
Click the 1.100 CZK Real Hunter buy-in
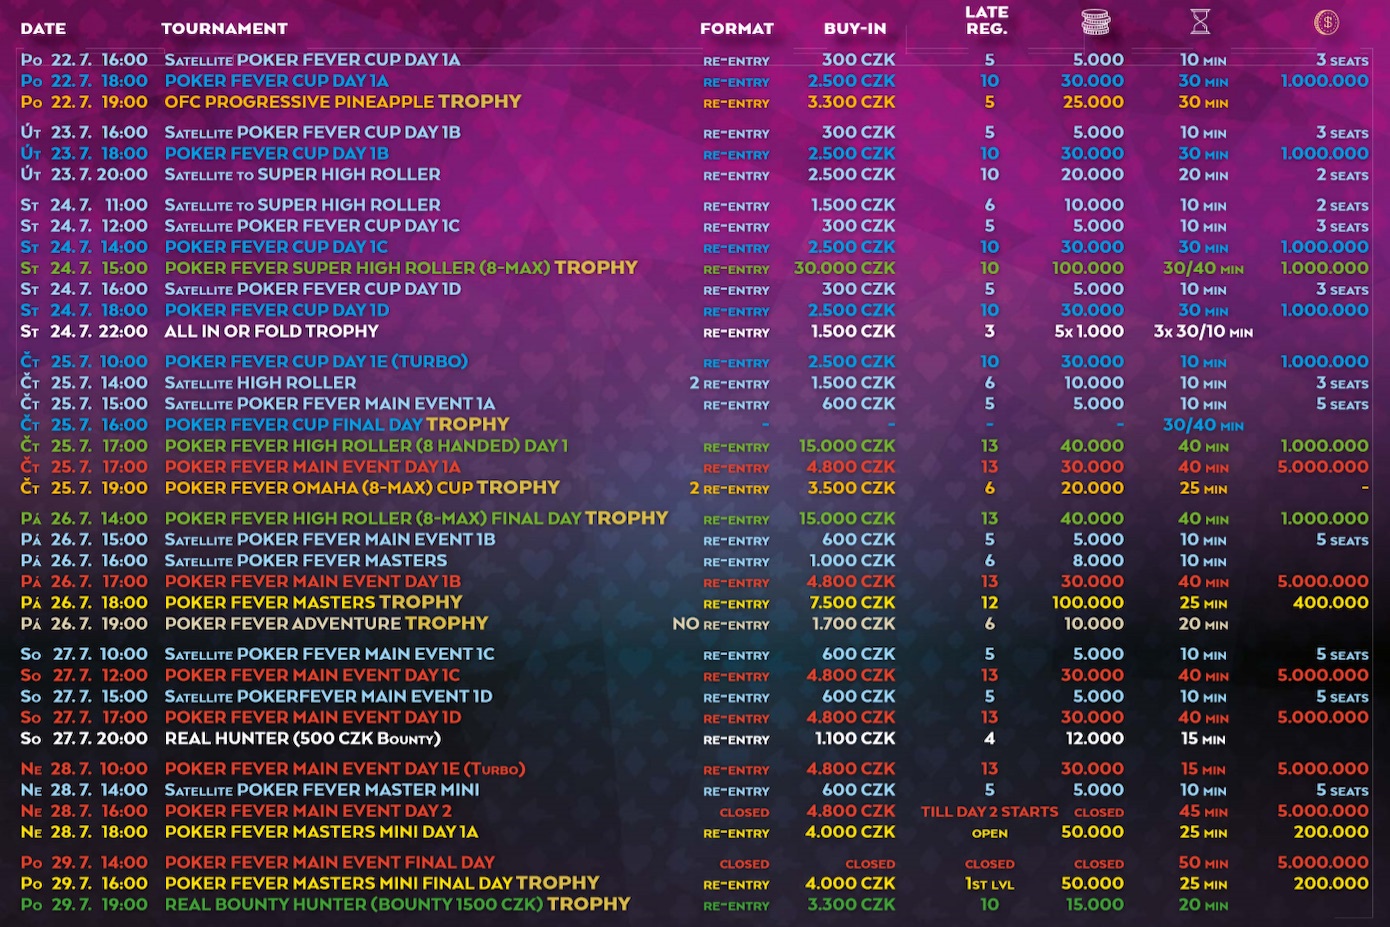pyautogui.click(x=855, y=739)
